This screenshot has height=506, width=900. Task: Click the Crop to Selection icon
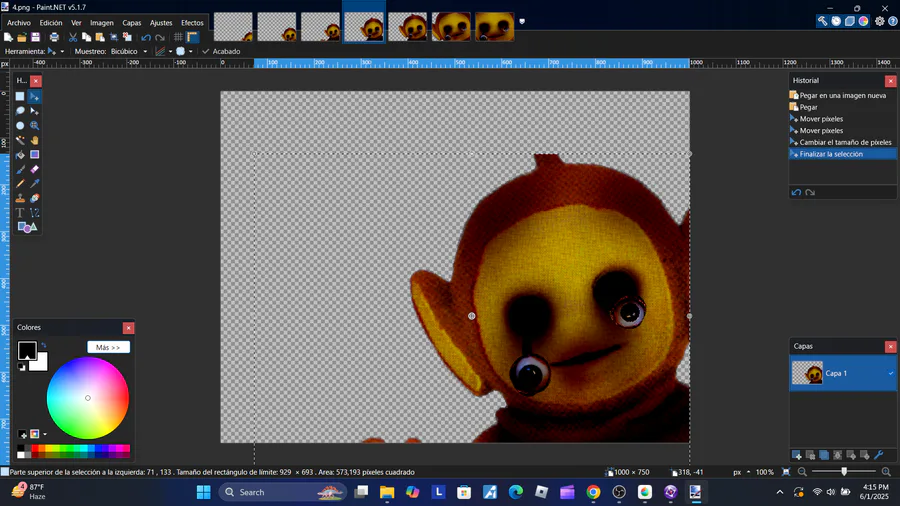(x=114, y=37)
